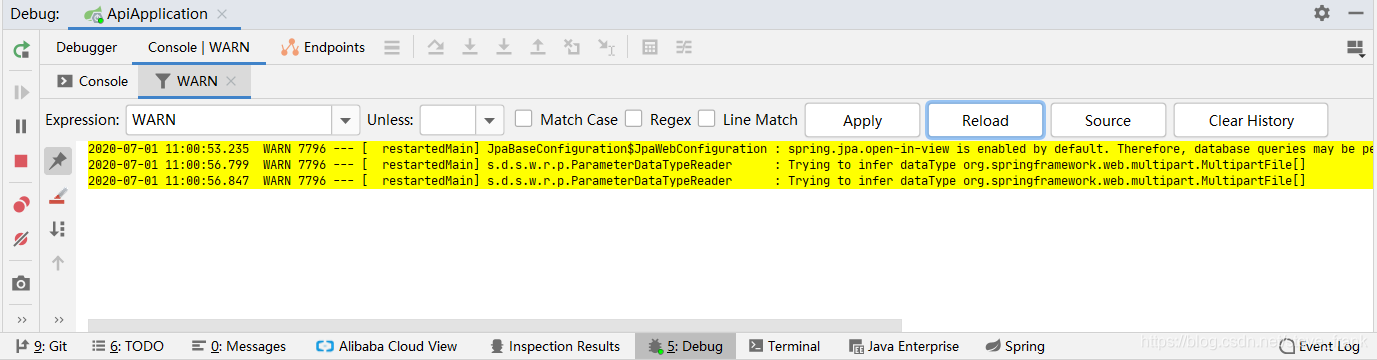The width and height of the screenshot is (1377, 360).
Task: Pin the console tab
Action: pos(58,160)
